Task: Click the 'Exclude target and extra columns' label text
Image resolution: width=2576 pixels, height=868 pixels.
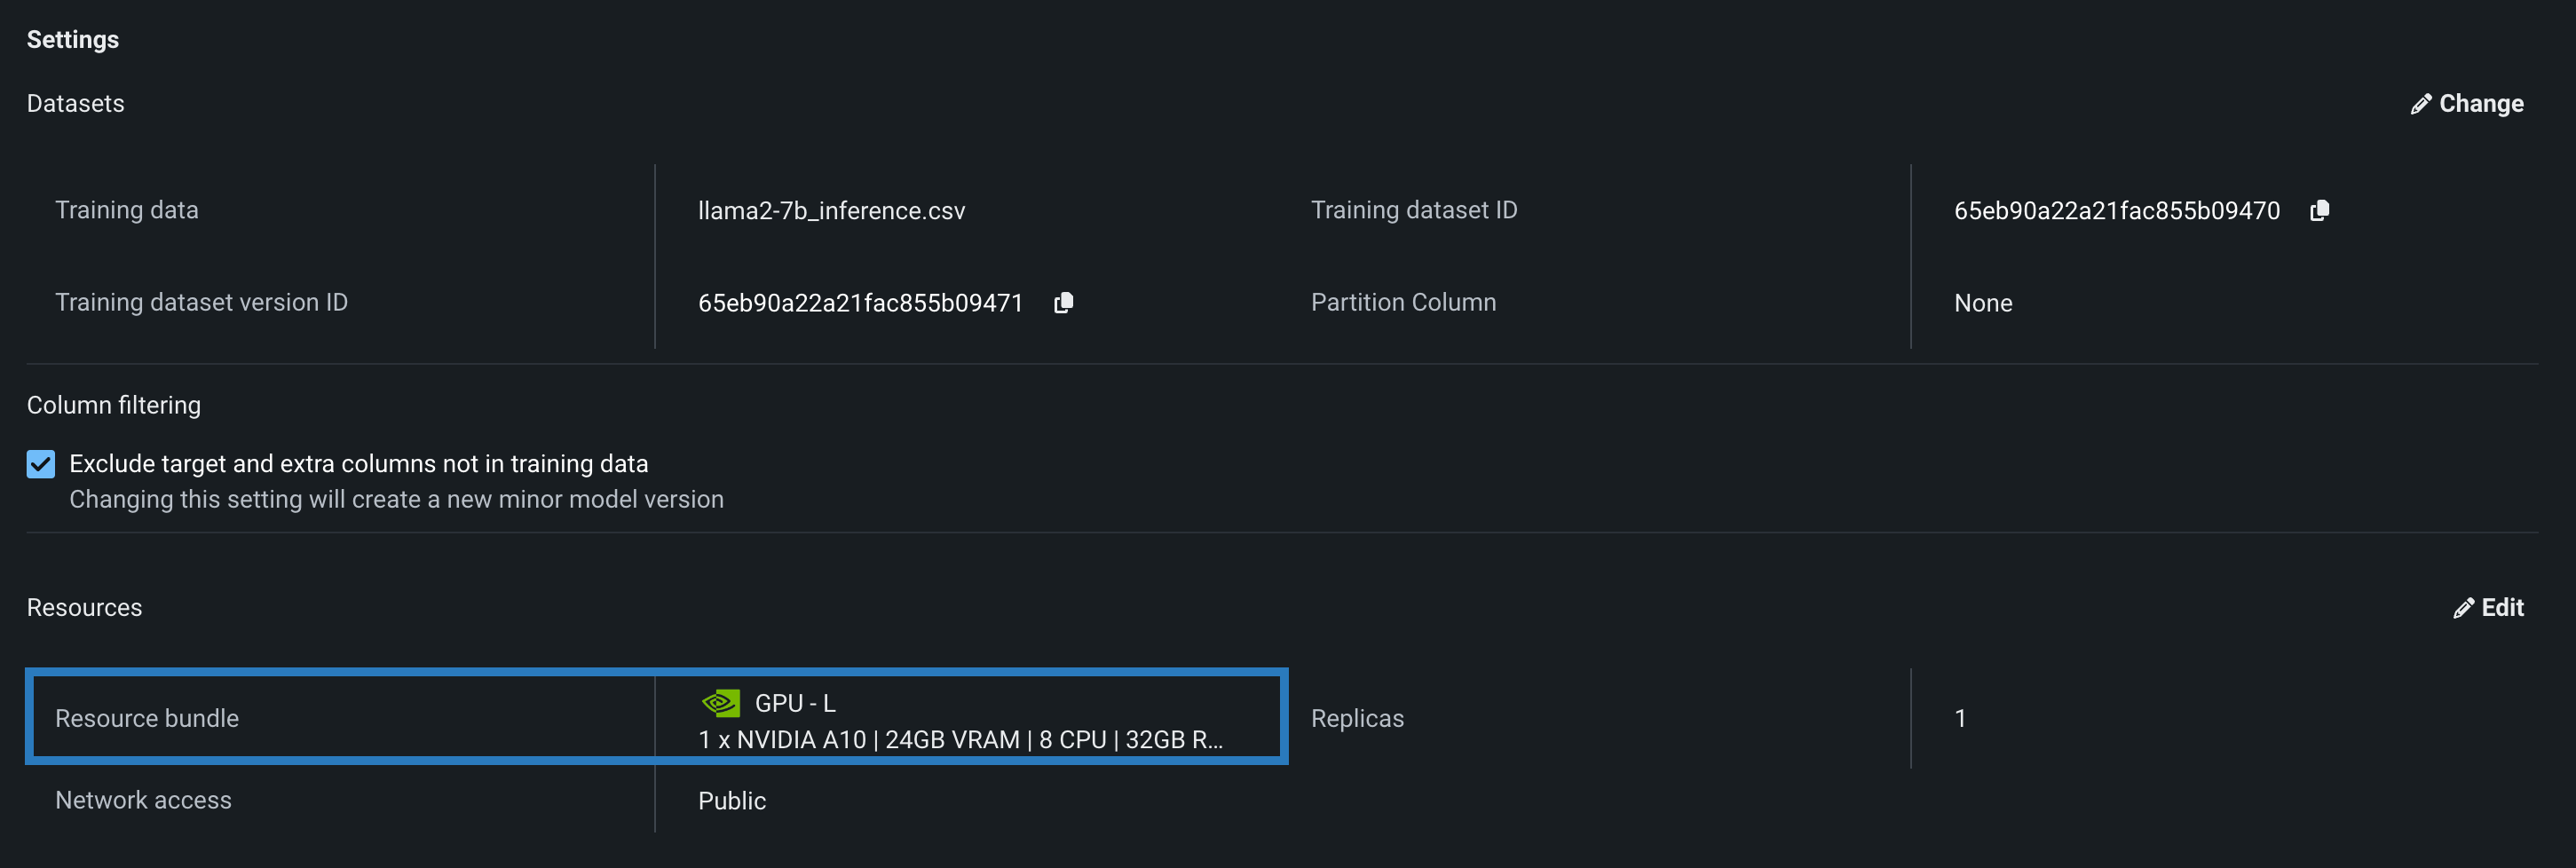Action: [358, 464]
